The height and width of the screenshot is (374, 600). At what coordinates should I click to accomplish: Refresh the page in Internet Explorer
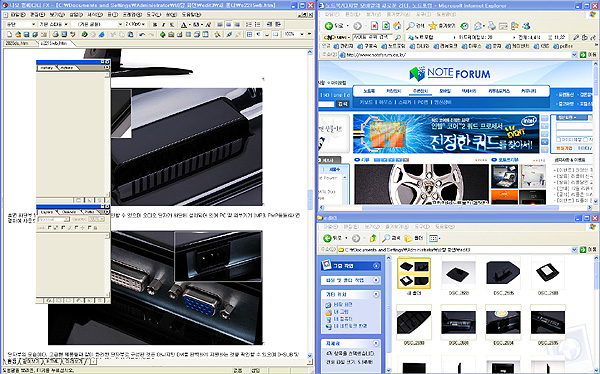pyautogui.click(x=386, y=26)
